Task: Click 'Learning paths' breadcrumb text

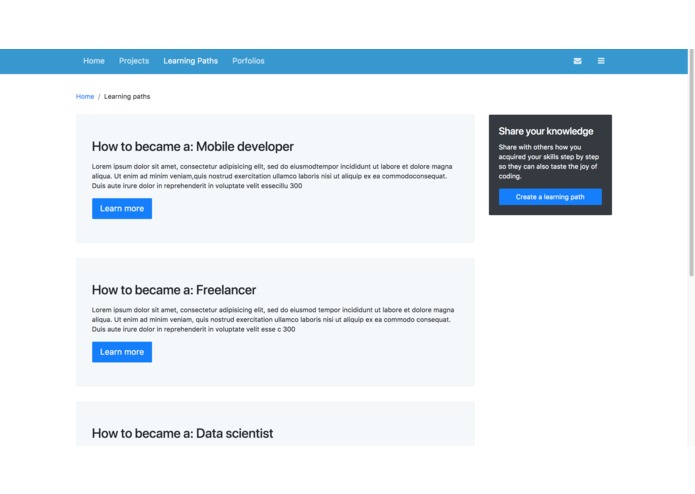Action: pyautogui.click(x=127, y=97)
